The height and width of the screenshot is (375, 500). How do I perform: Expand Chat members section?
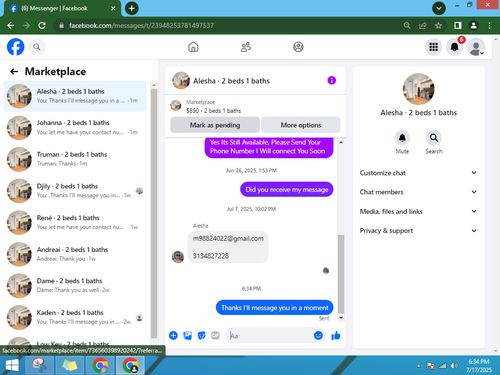point(418,192)
